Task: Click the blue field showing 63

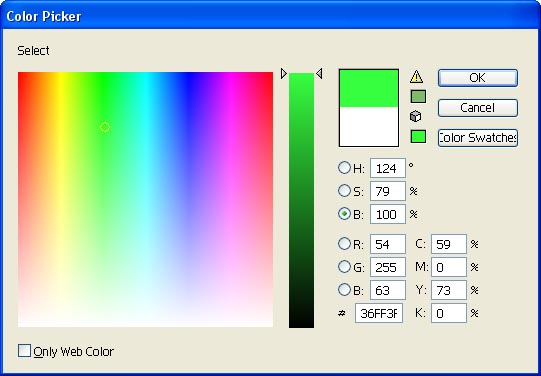Action: (388, 290)
